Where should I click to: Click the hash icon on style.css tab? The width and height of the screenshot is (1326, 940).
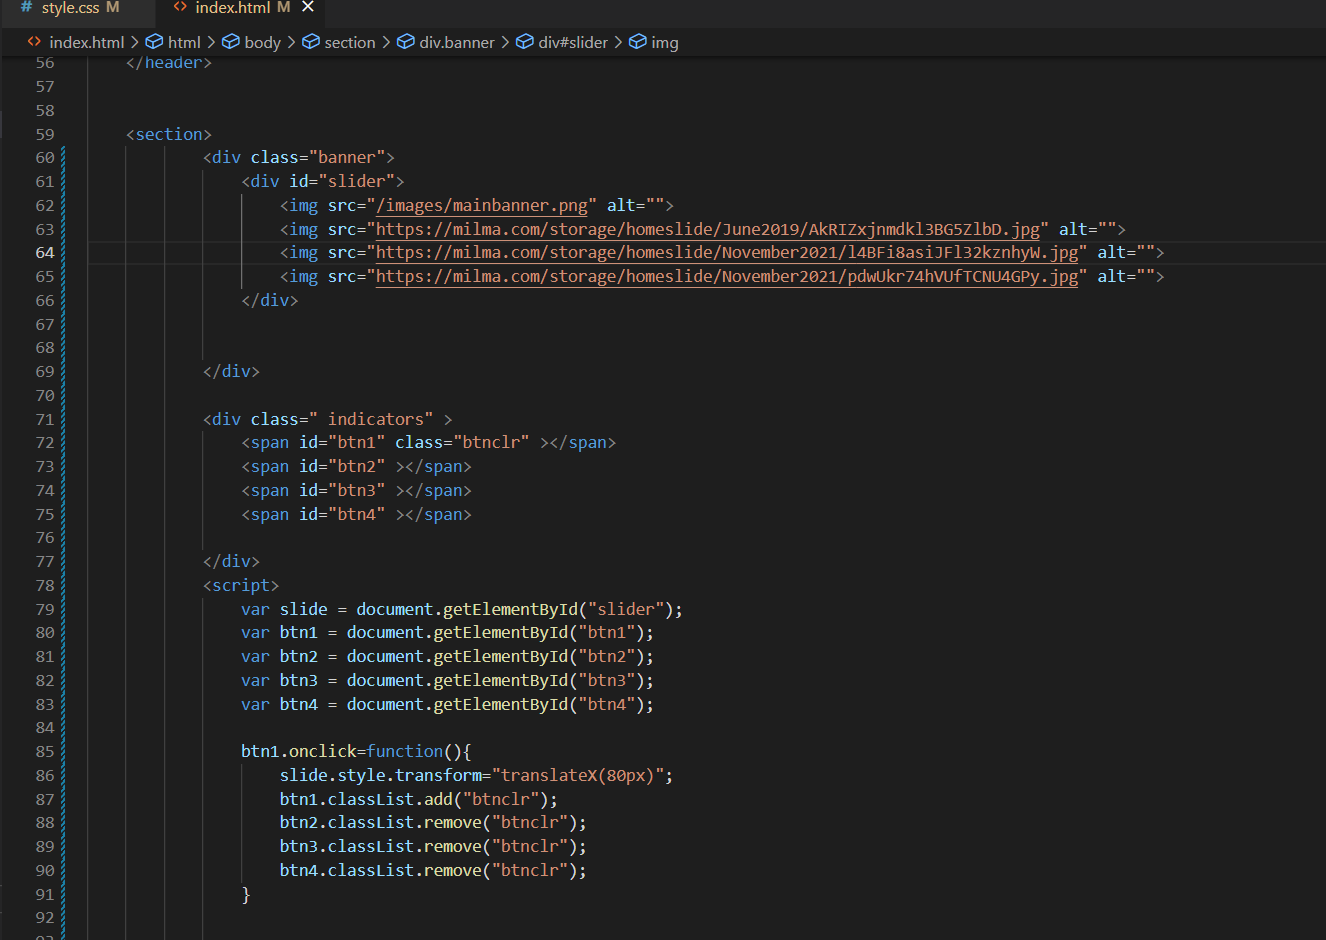[27, 7]
